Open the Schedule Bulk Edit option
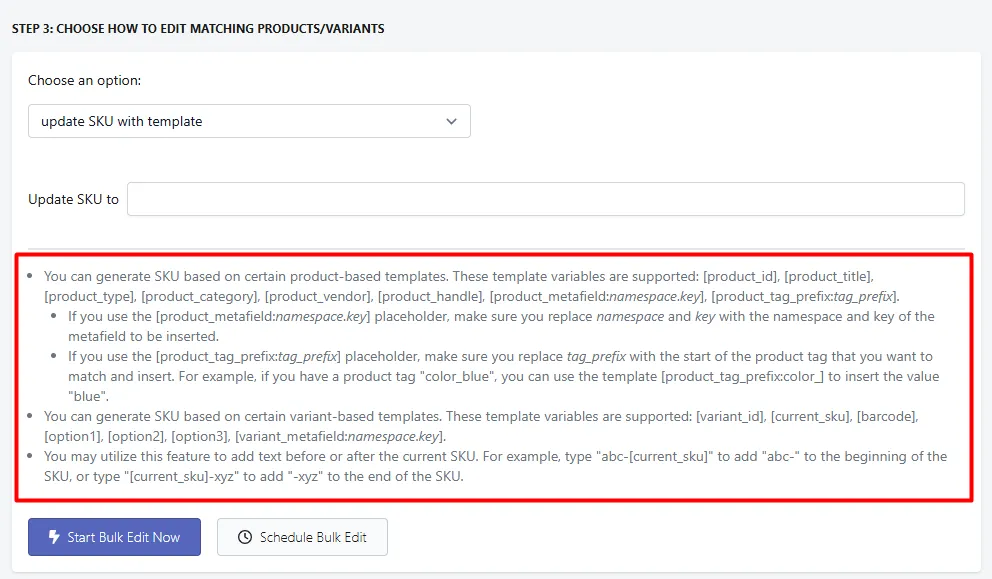The width and height of the screenshot is (992, 579). (302, 537)
